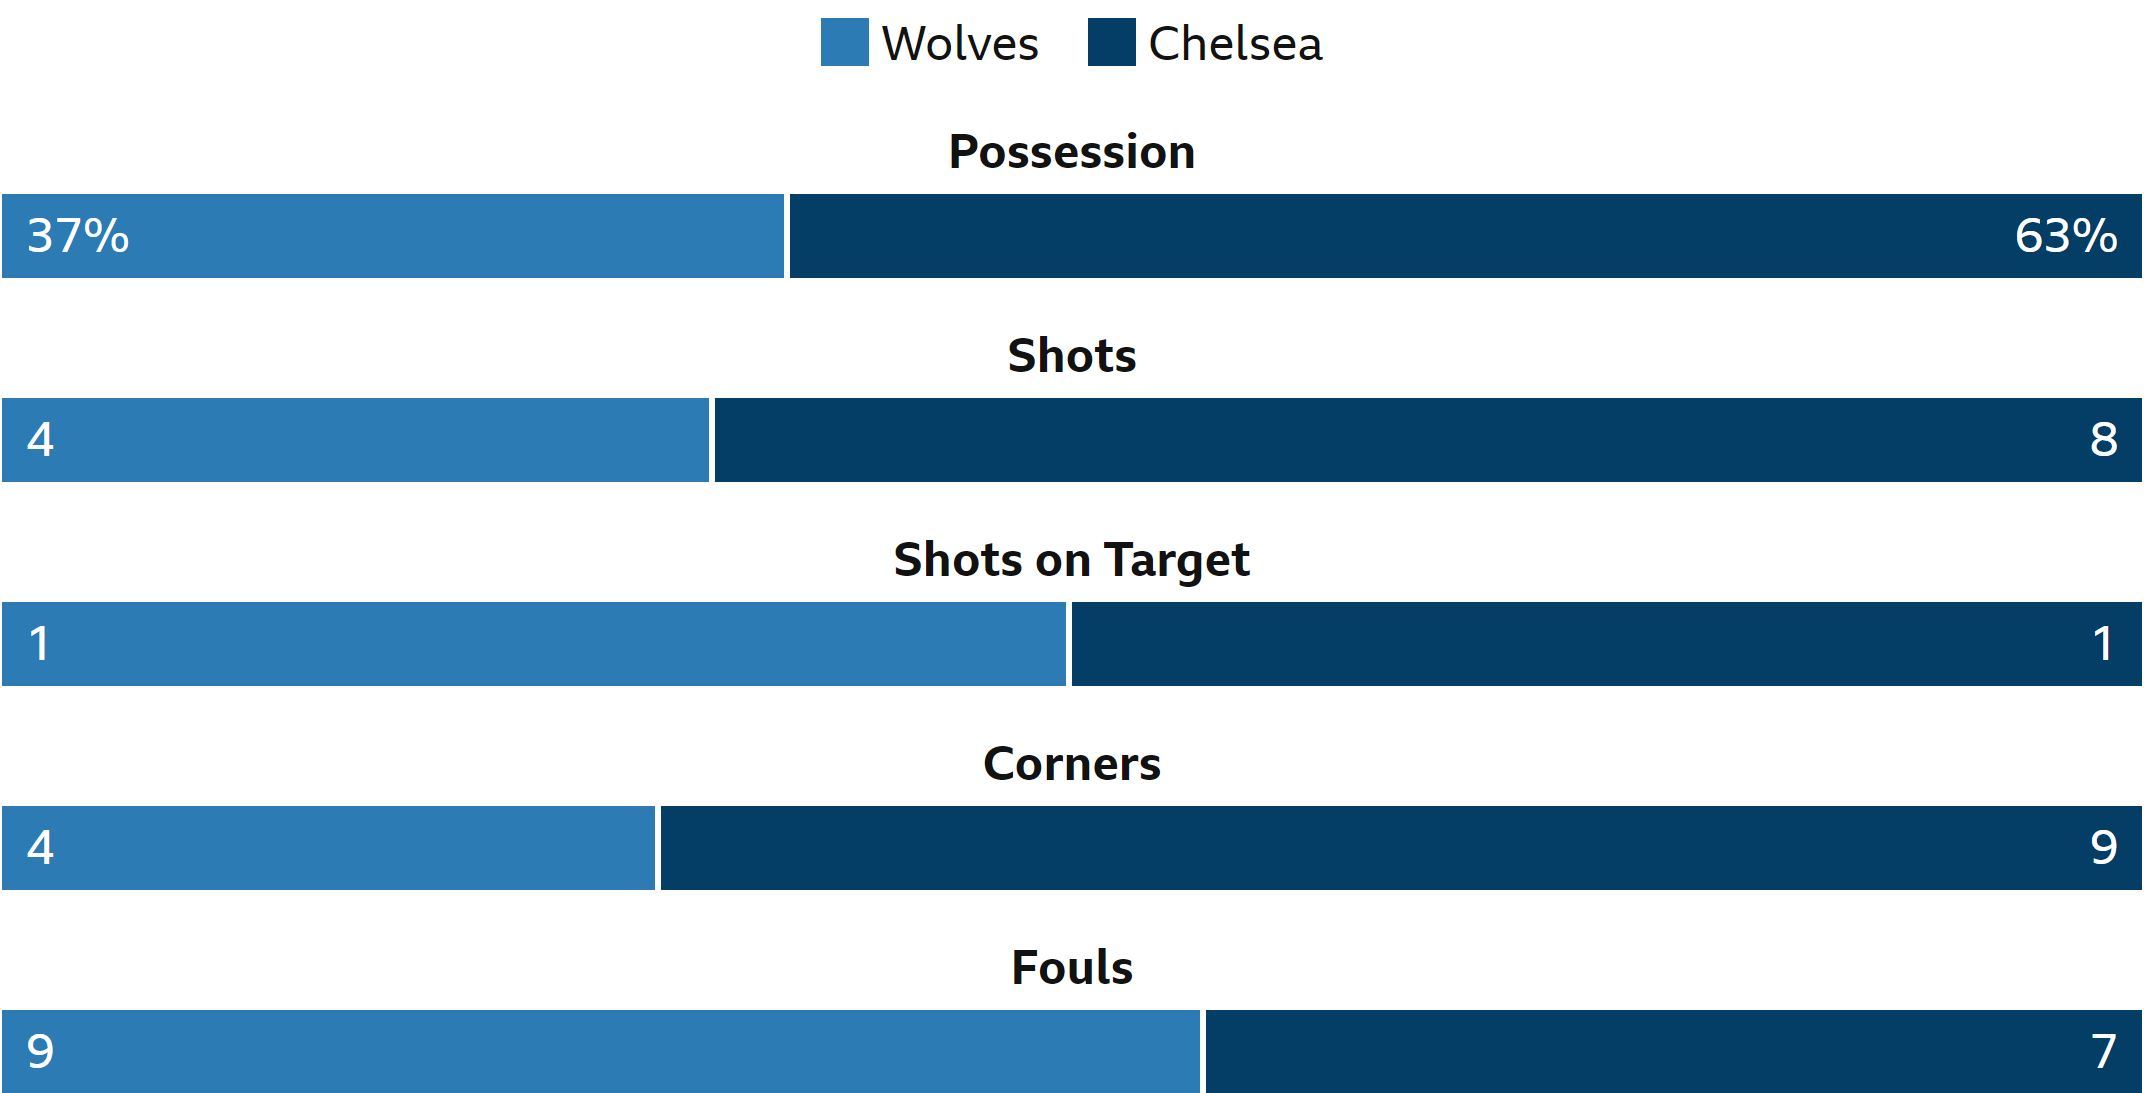The width and height of the screenshot is (2144, 1093).
Task: Click Chelsea bar showing 7 fouls
Action: (1674, 1051)
